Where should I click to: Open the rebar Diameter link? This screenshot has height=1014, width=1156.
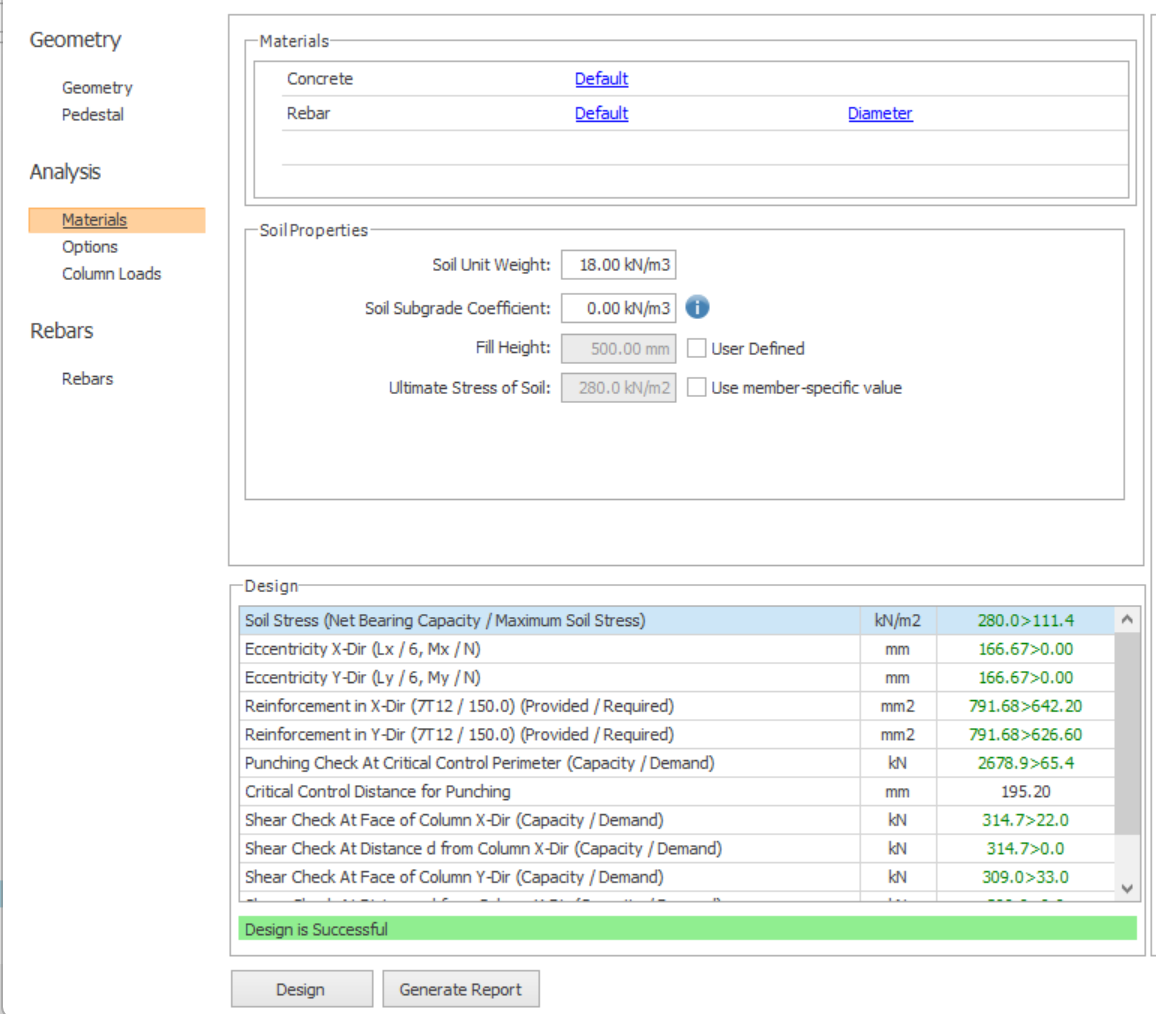tap(880, 114)
